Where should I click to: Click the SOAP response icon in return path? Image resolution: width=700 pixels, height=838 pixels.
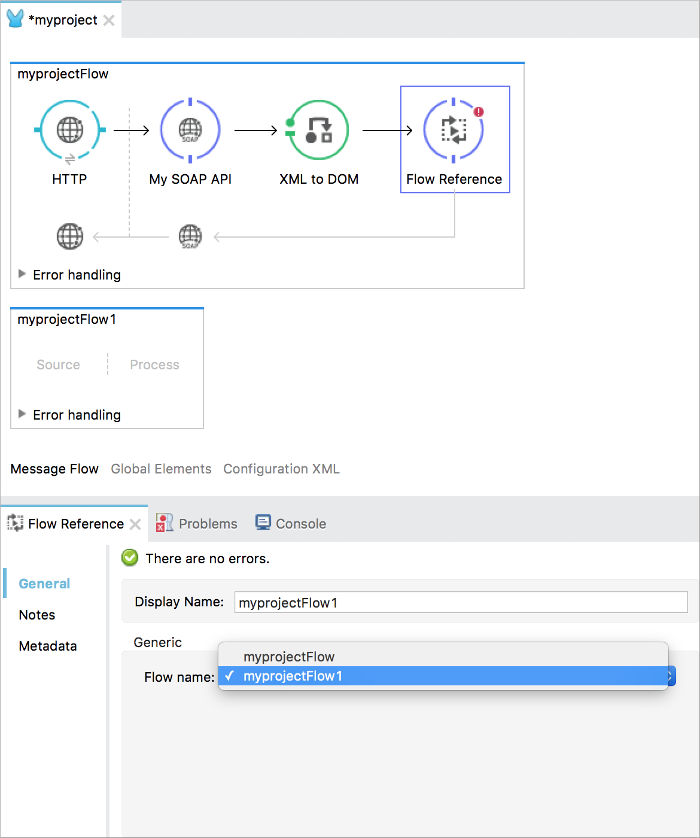click(x=190, y=237)
